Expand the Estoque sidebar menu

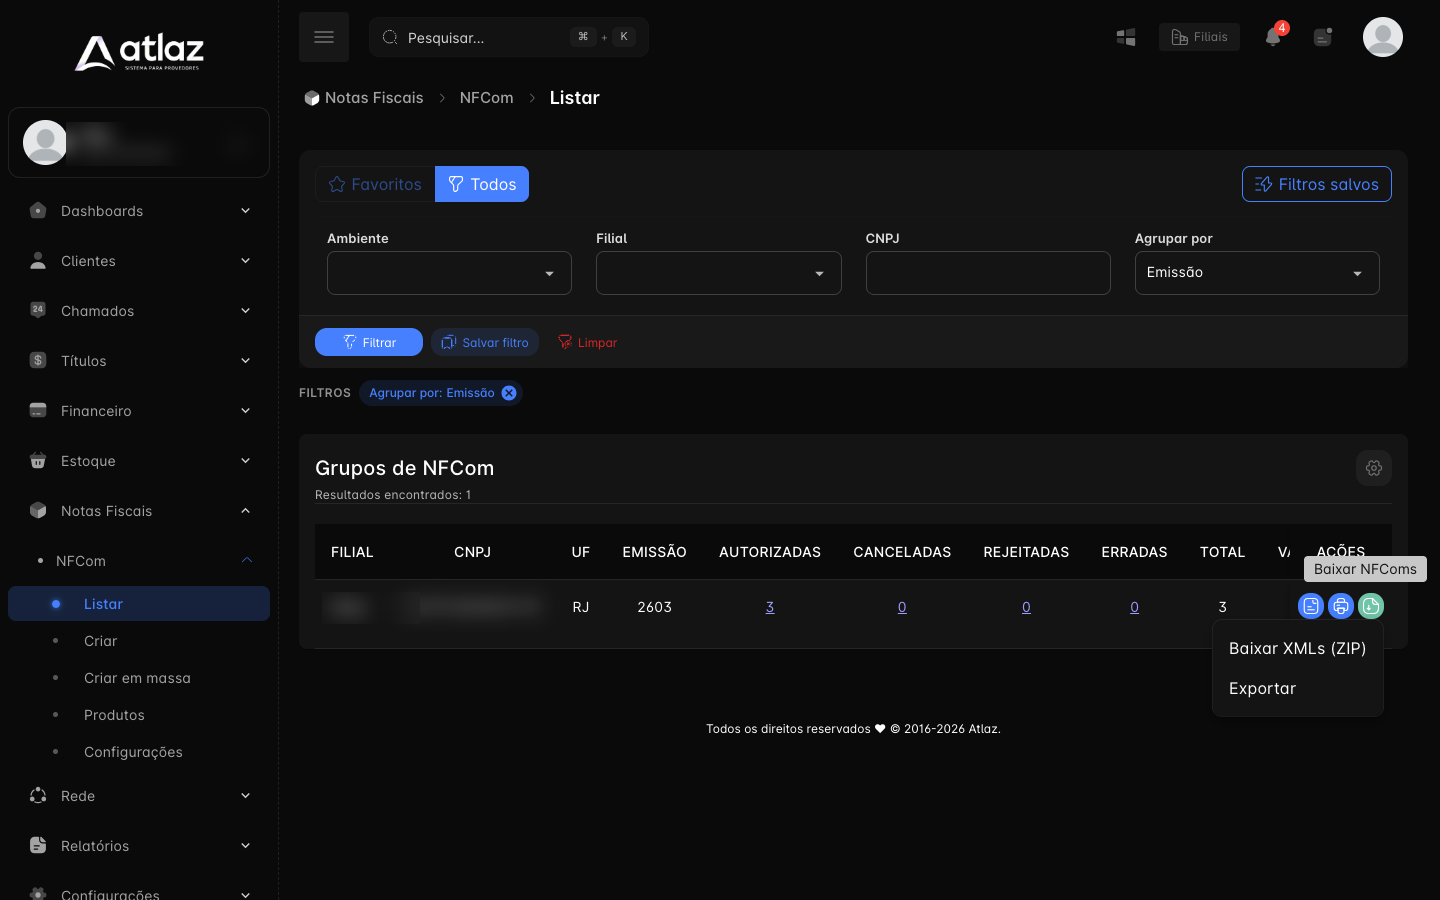pyautogui.click(x=139, y=461)
